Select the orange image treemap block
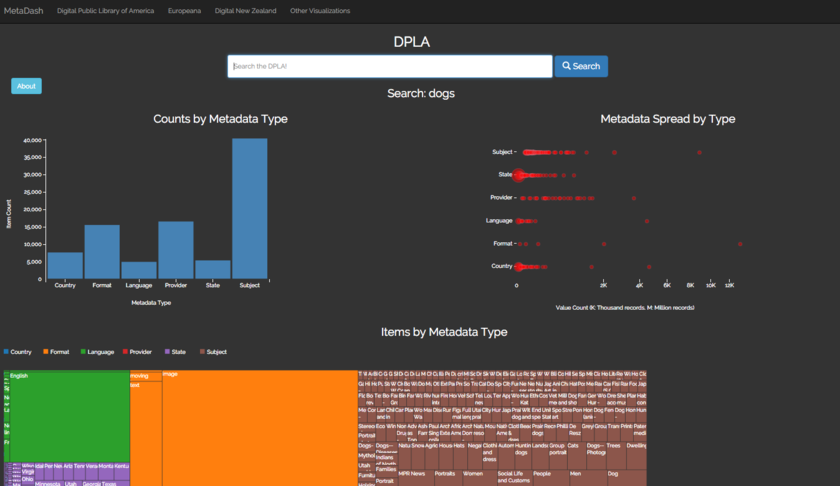The height and width of the screenshot is (486, 840). pos(260,428)
